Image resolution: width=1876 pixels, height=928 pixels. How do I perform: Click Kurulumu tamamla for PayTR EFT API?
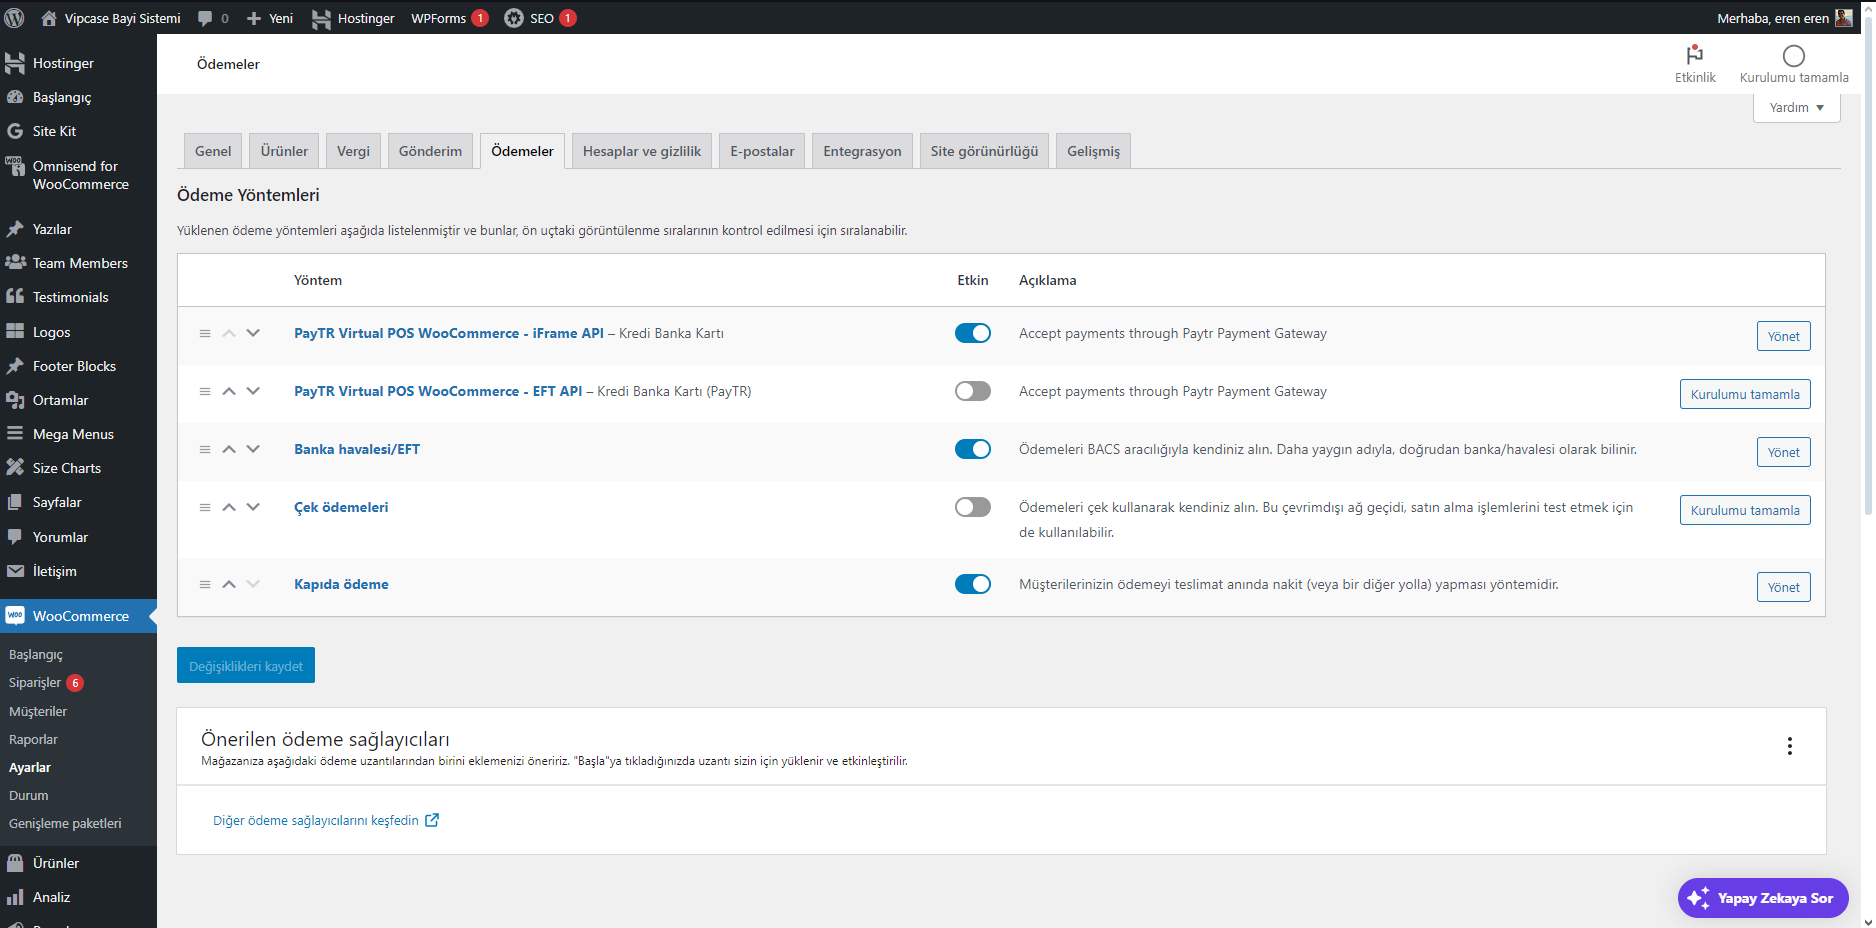[1745, 394]
